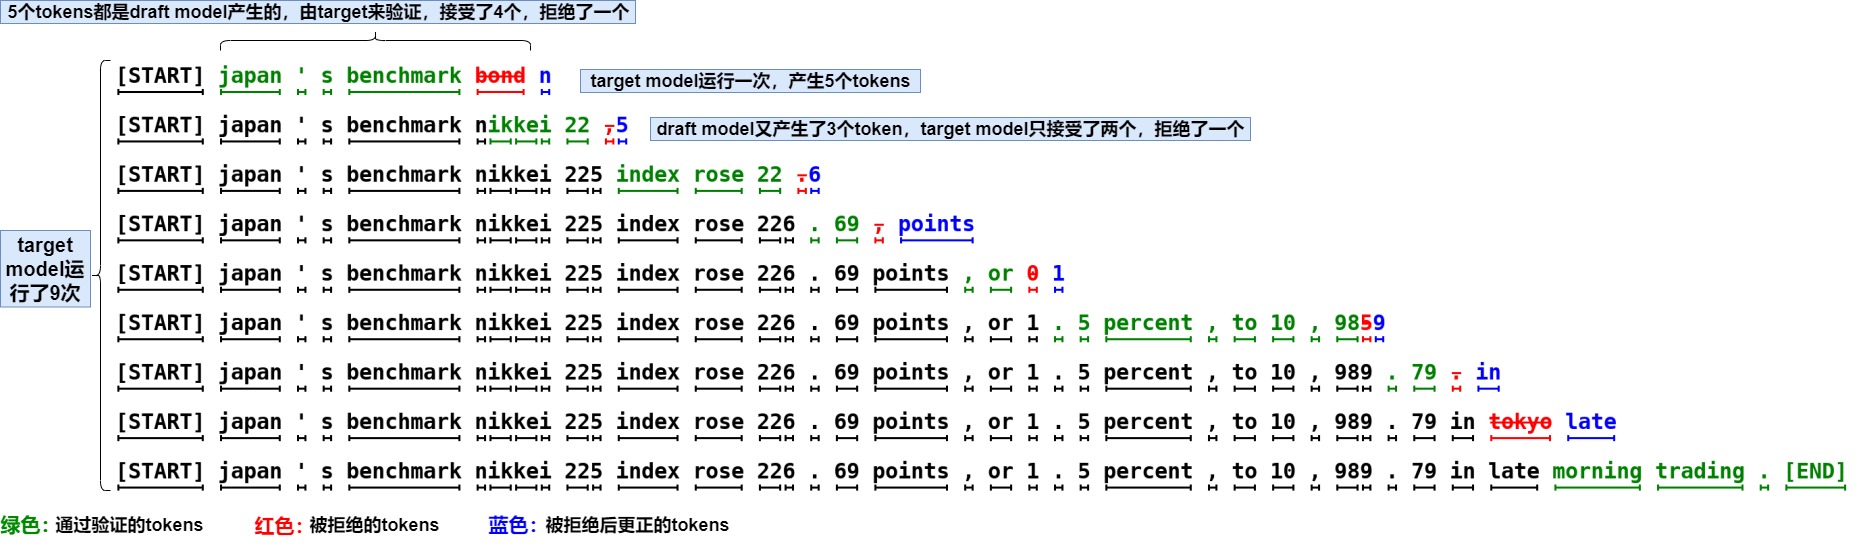Click the green 'benchmark' token in first row

(x=404, y=76)
